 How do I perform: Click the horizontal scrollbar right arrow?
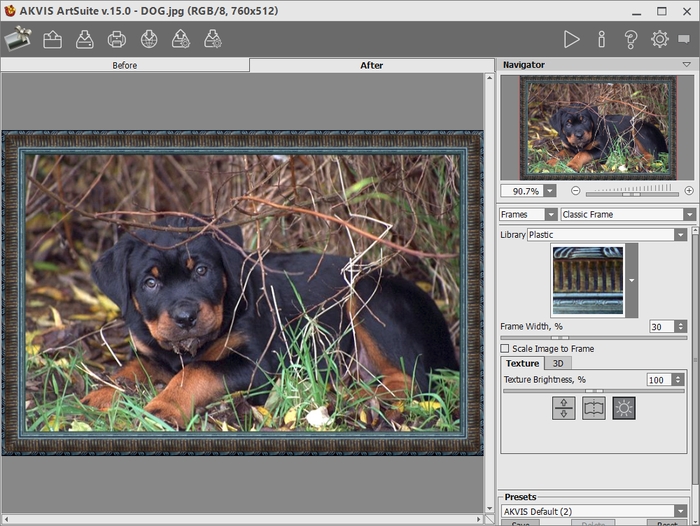(x=479, y=519)
